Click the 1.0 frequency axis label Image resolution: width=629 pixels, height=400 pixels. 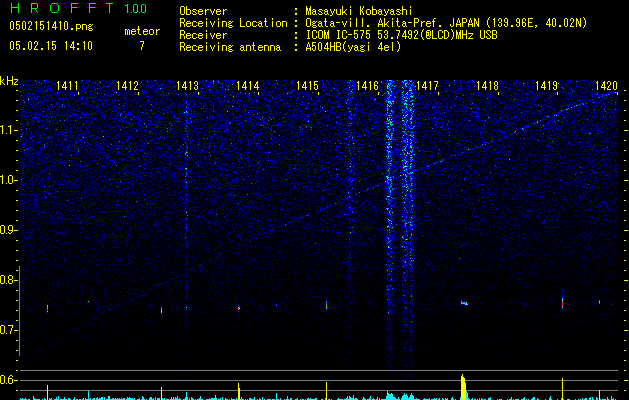[8, 180]
